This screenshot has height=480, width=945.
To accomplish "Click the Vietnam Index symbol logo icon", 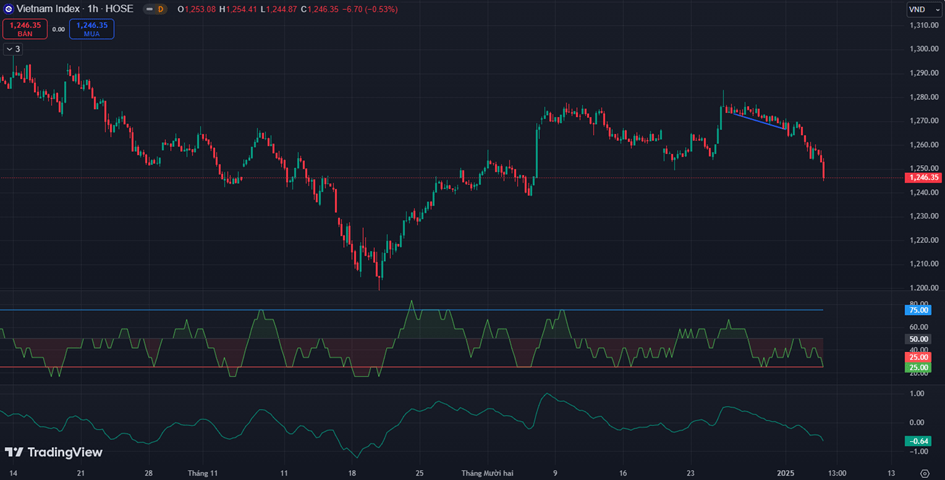I will pyautogui.click(x=9, y=8).
